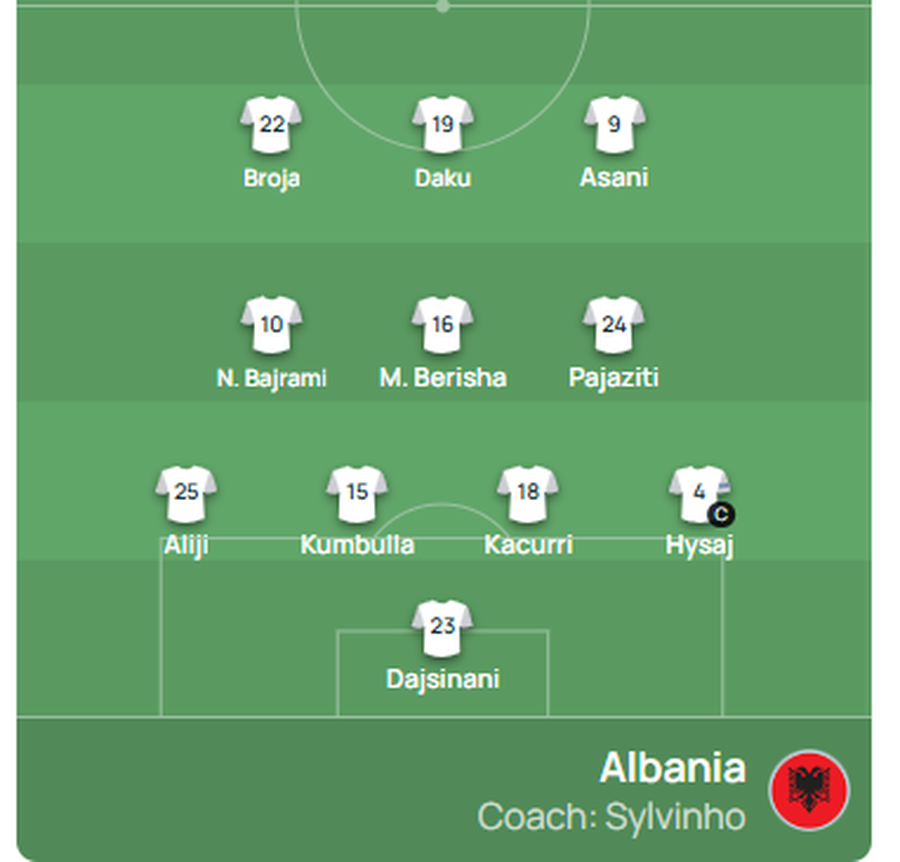Open Asani's number 9 shirt icon

click(x=614, y=125)
